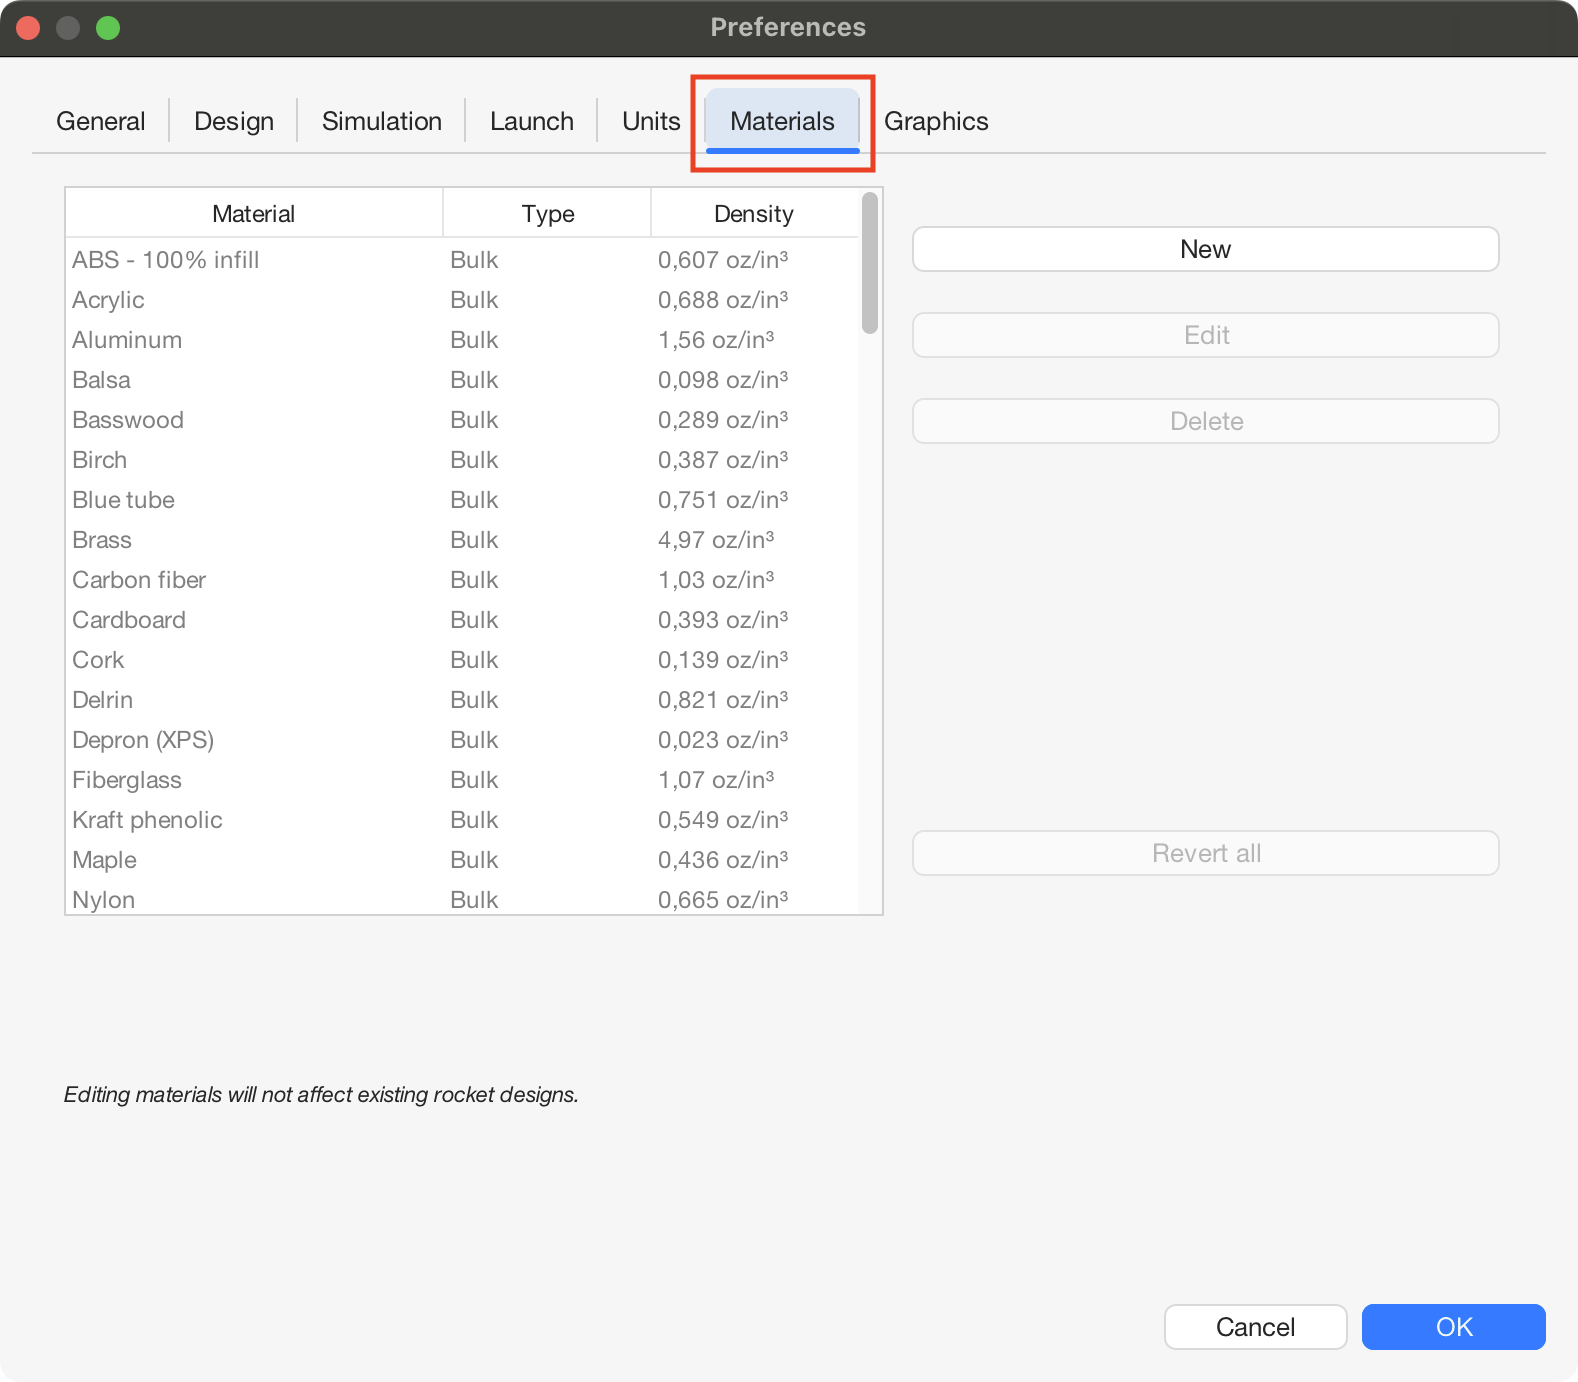This screenshot has width=1578, height=1382.
Task: Switch to the Graphics tab
Action: pyautogui.click(x=936, y=121)
